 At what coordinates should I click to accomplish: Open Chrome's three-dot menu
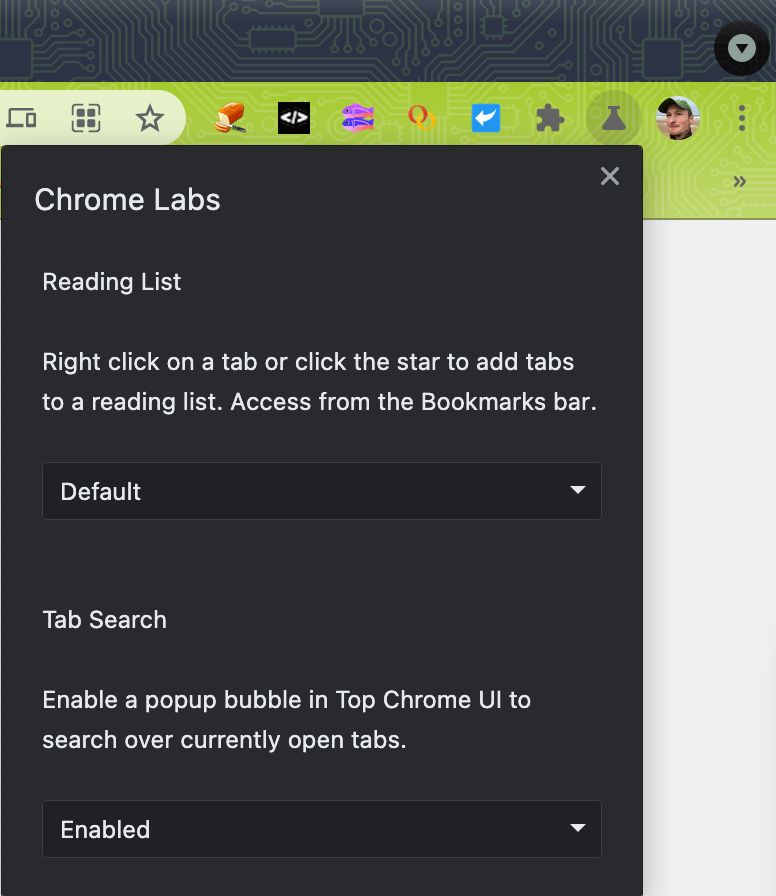tap(742, 119)
